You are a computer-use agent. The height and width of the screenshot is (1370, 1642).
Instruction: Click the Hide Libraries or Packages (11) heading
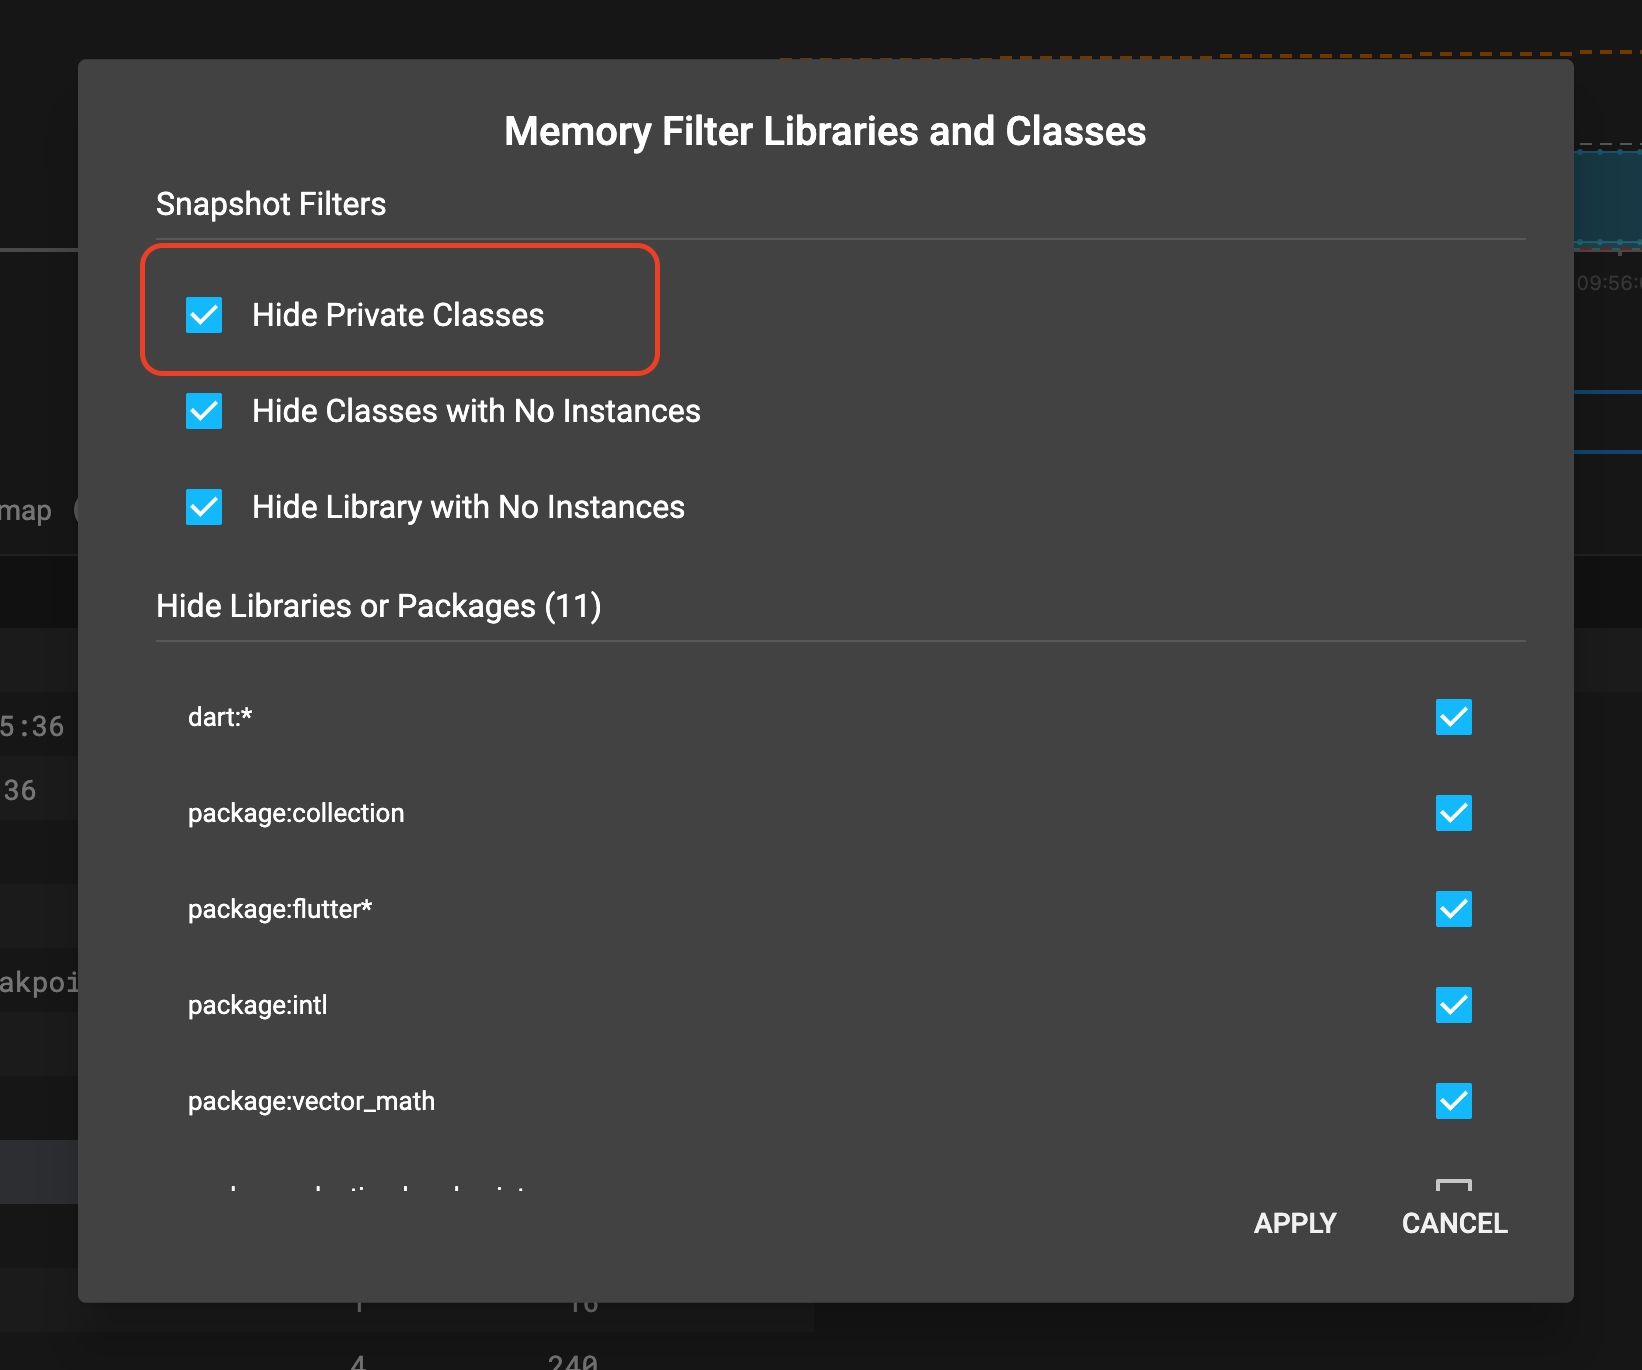coord(379,606)
